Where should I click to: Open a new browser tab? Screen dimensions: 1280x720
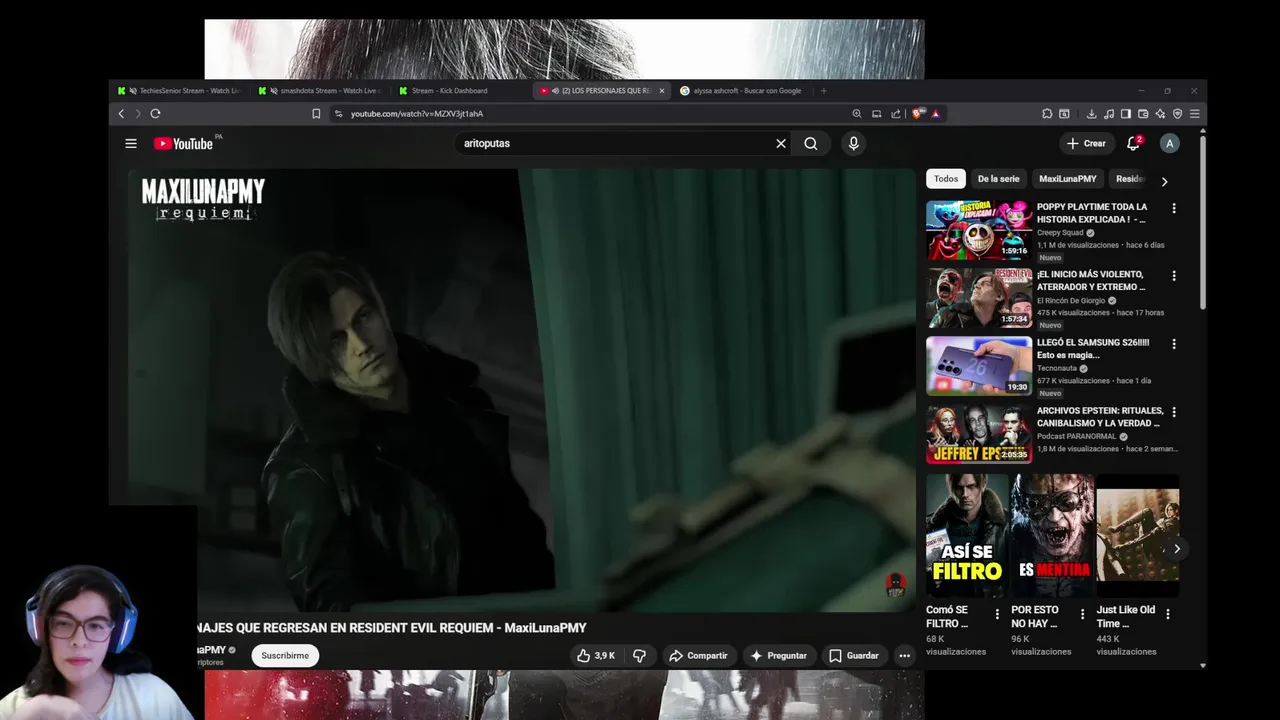[x=824, y=91]
